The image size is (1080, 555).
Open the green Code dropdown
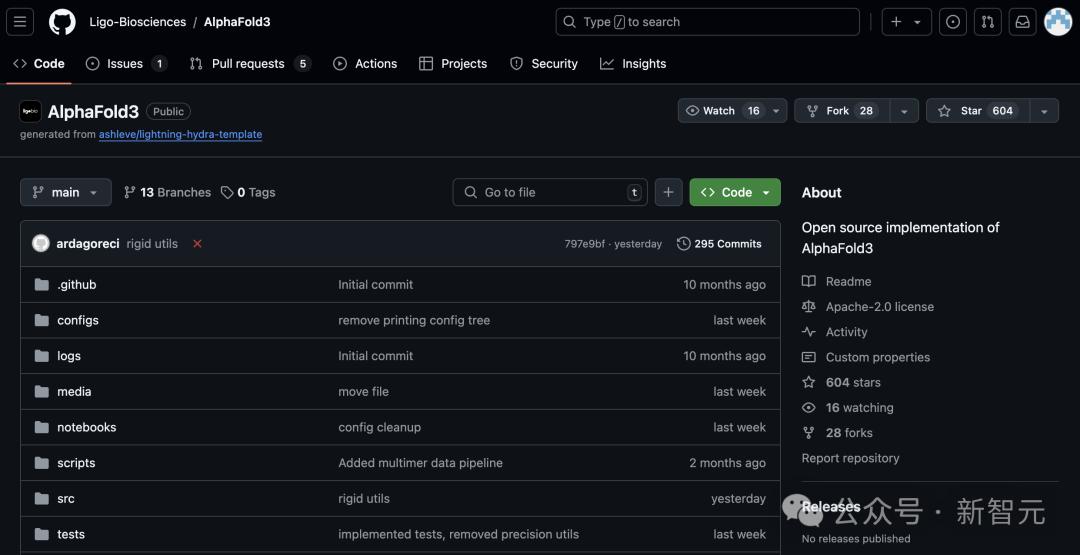point(735,192)
